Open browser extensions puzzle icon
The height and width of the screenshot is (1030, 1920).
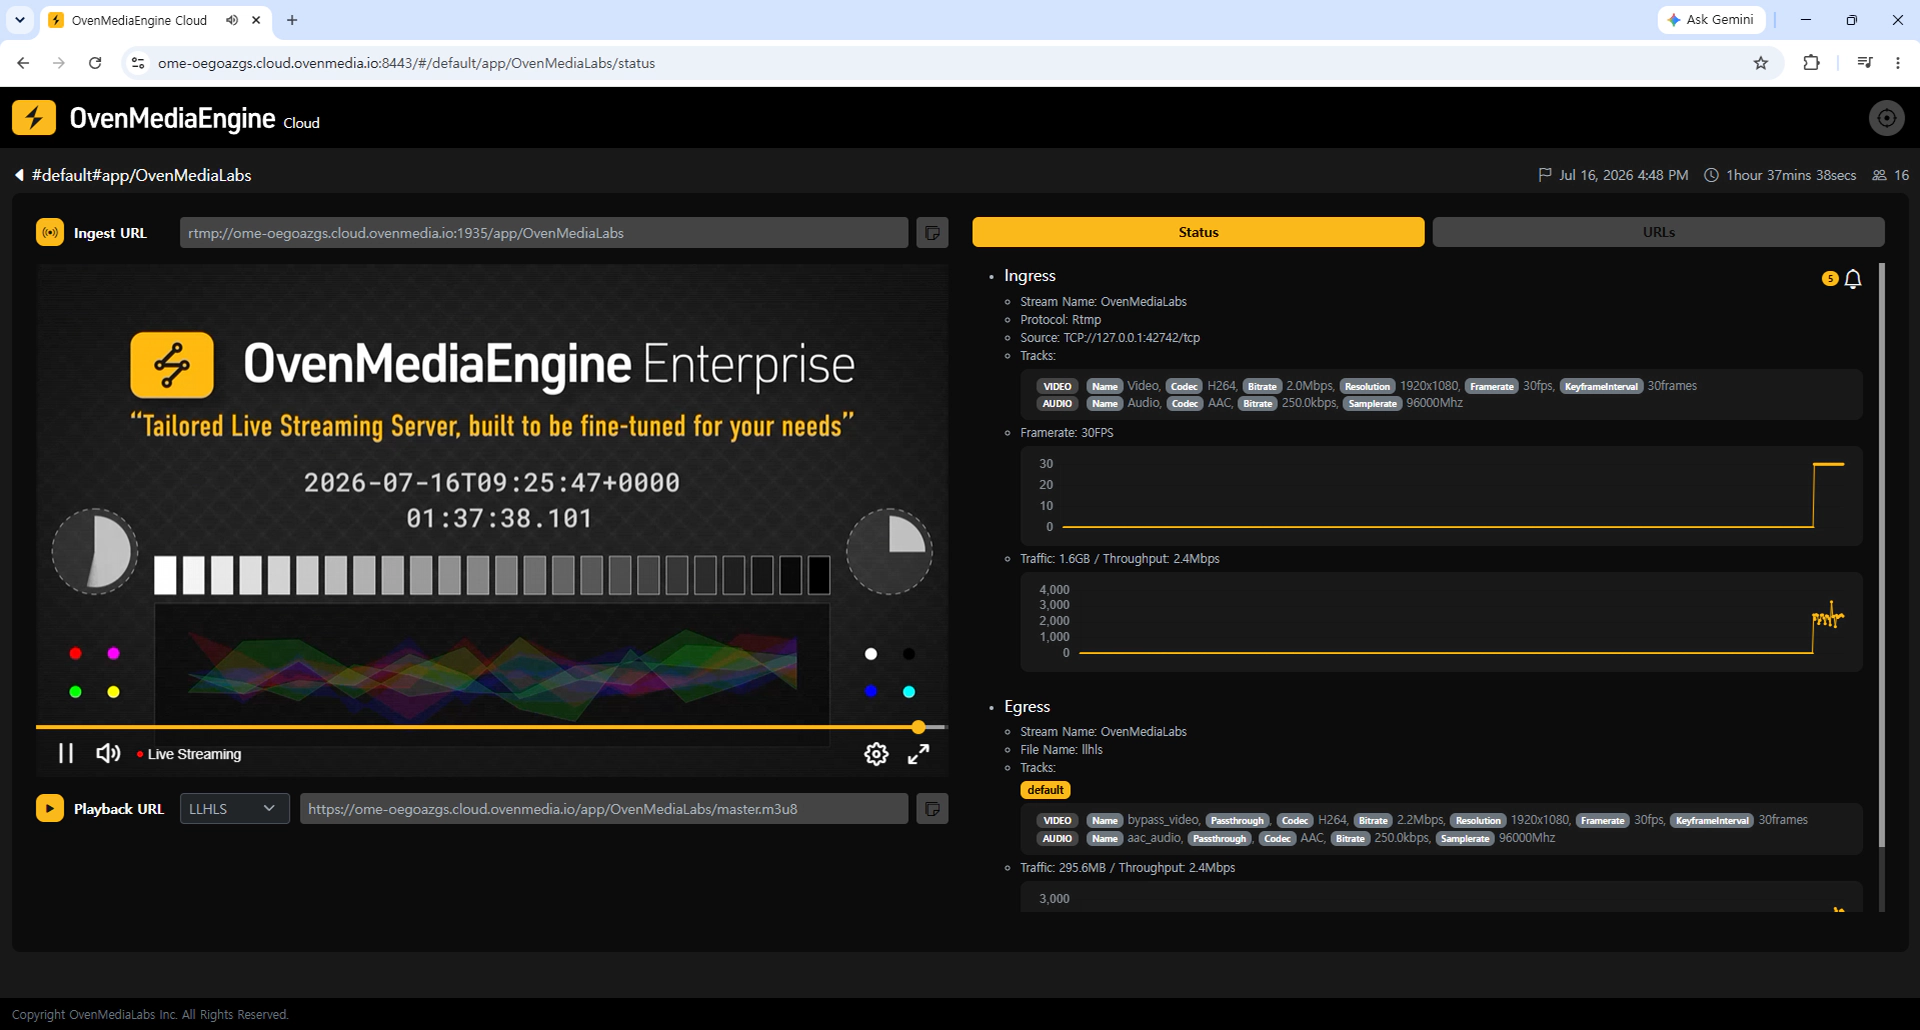[1811, 63]
